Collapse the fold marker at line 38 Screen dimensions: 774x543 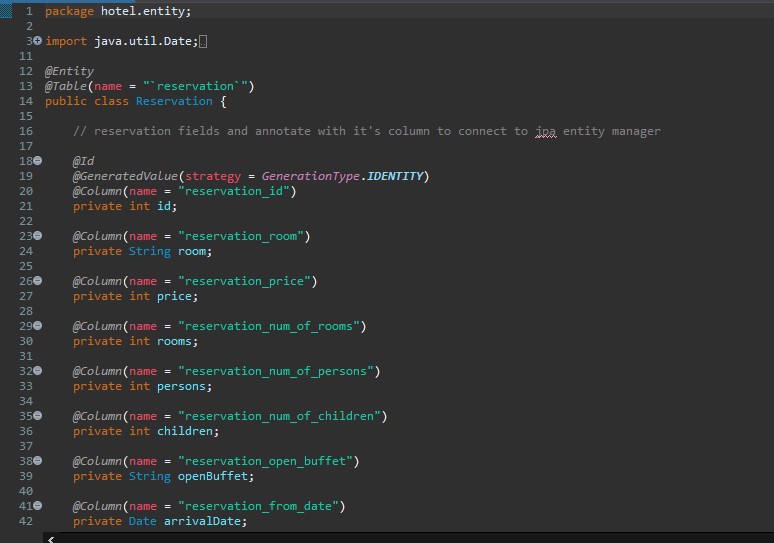click(x=38, y=460)
